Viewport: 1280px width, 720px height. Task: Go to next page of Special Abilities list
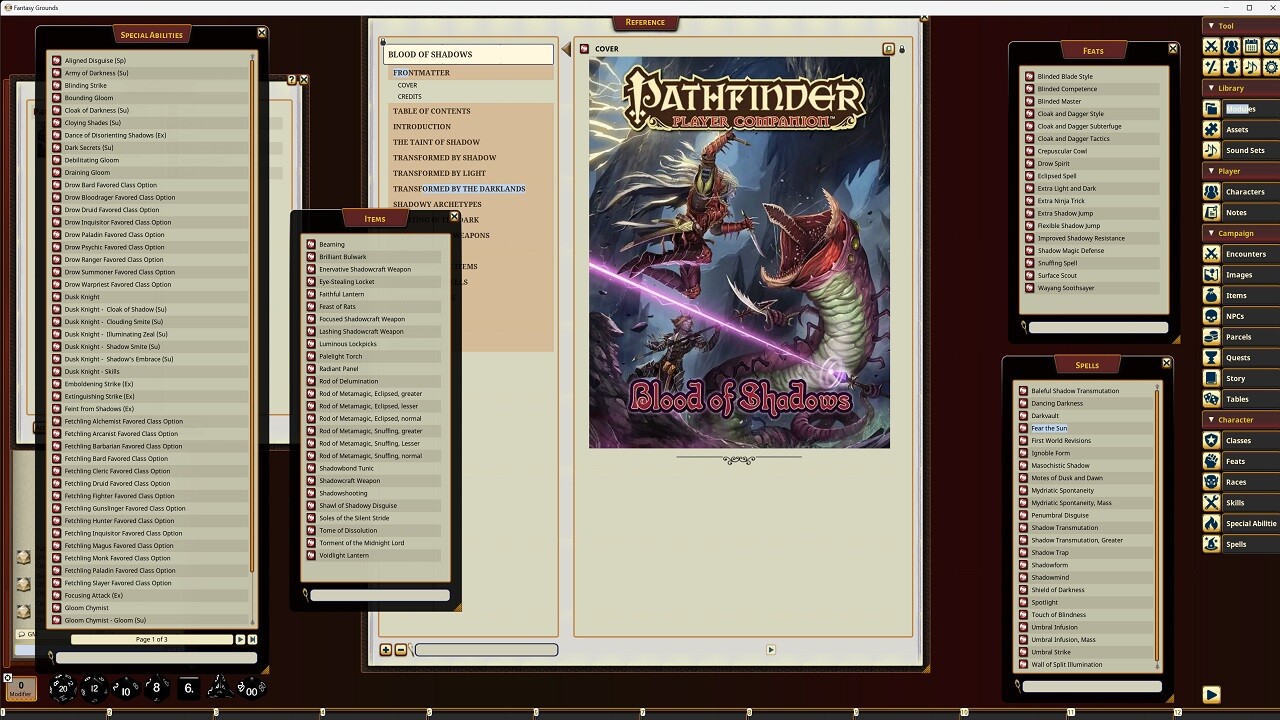(239, 639)
